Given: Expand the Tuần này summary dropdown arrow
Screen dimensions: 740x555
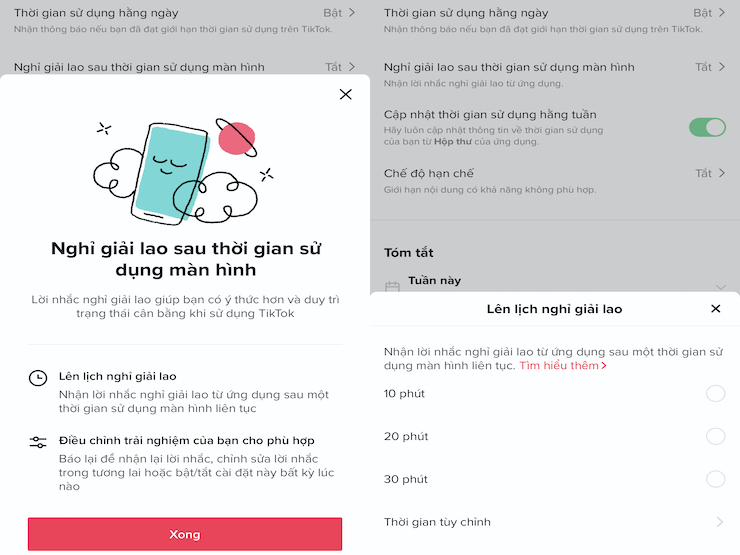Looking at the screenshot, I should coord(720,286).
